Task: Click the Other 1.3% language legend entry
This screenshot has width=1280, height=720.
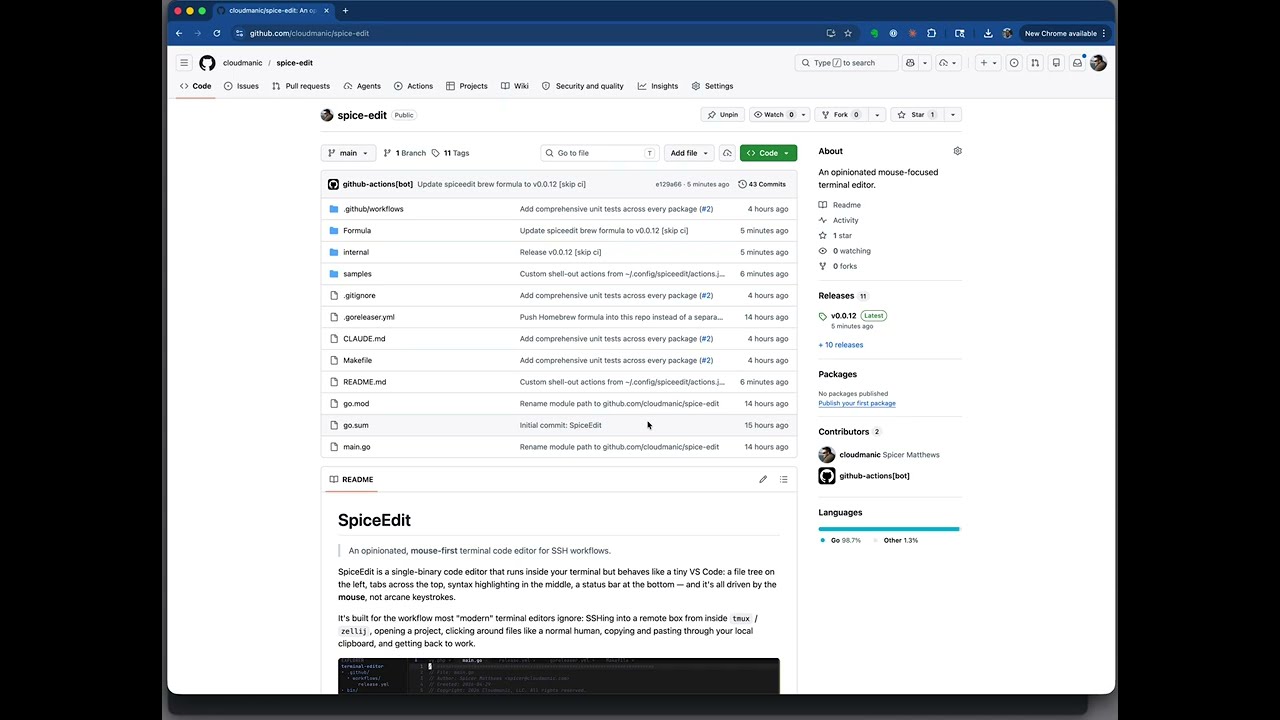Action: pos(895,540)
